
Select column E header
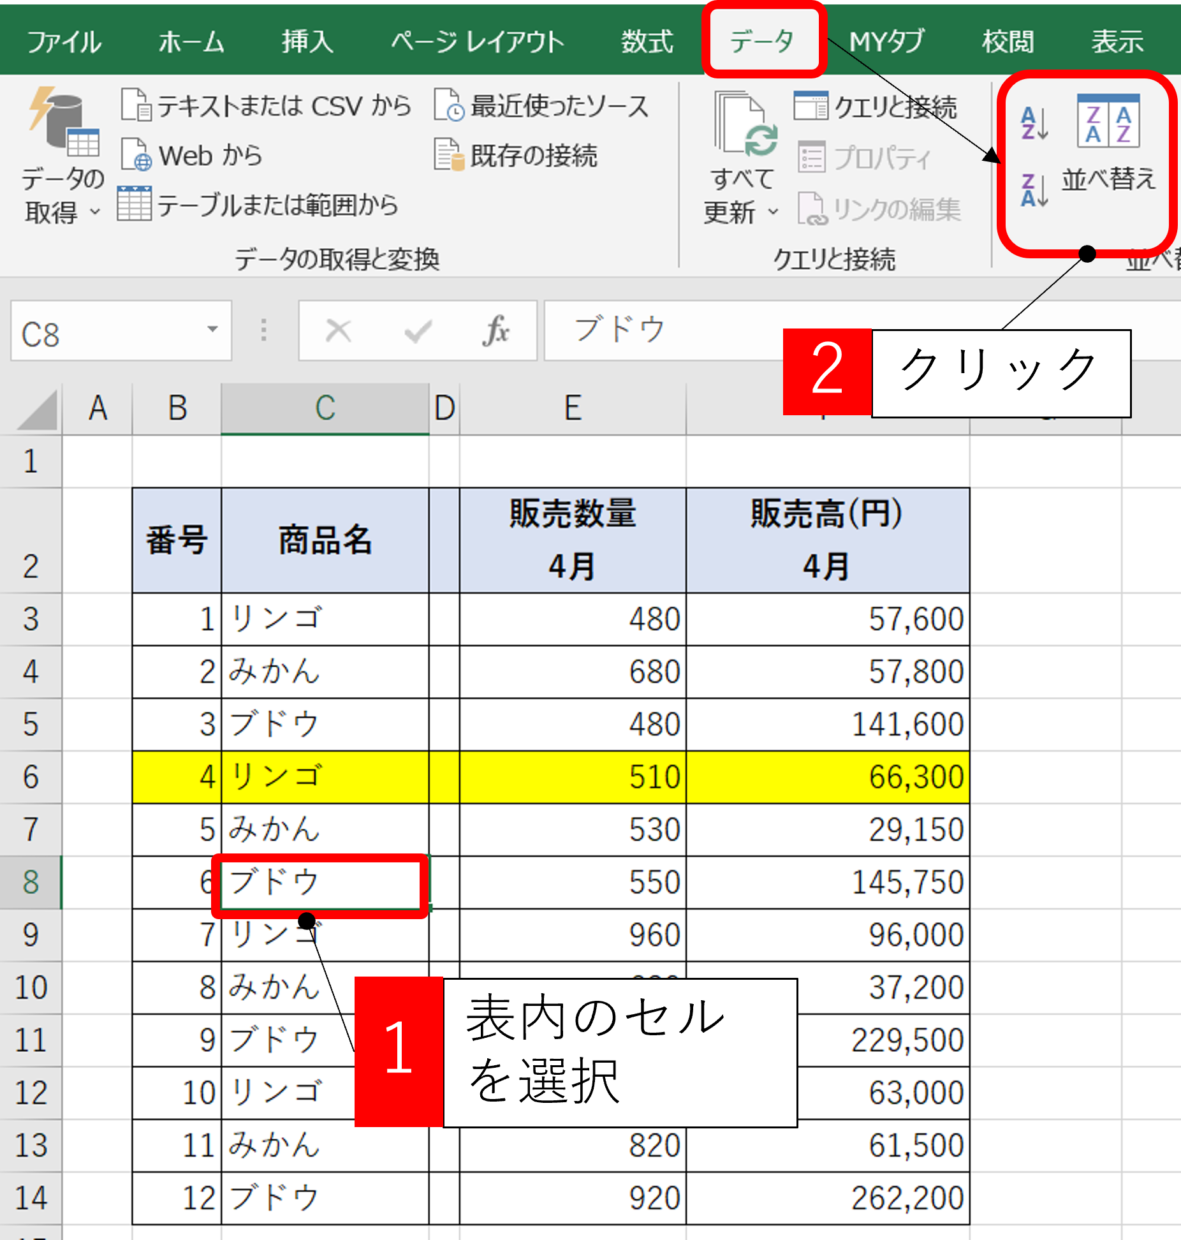pos(572,408)
